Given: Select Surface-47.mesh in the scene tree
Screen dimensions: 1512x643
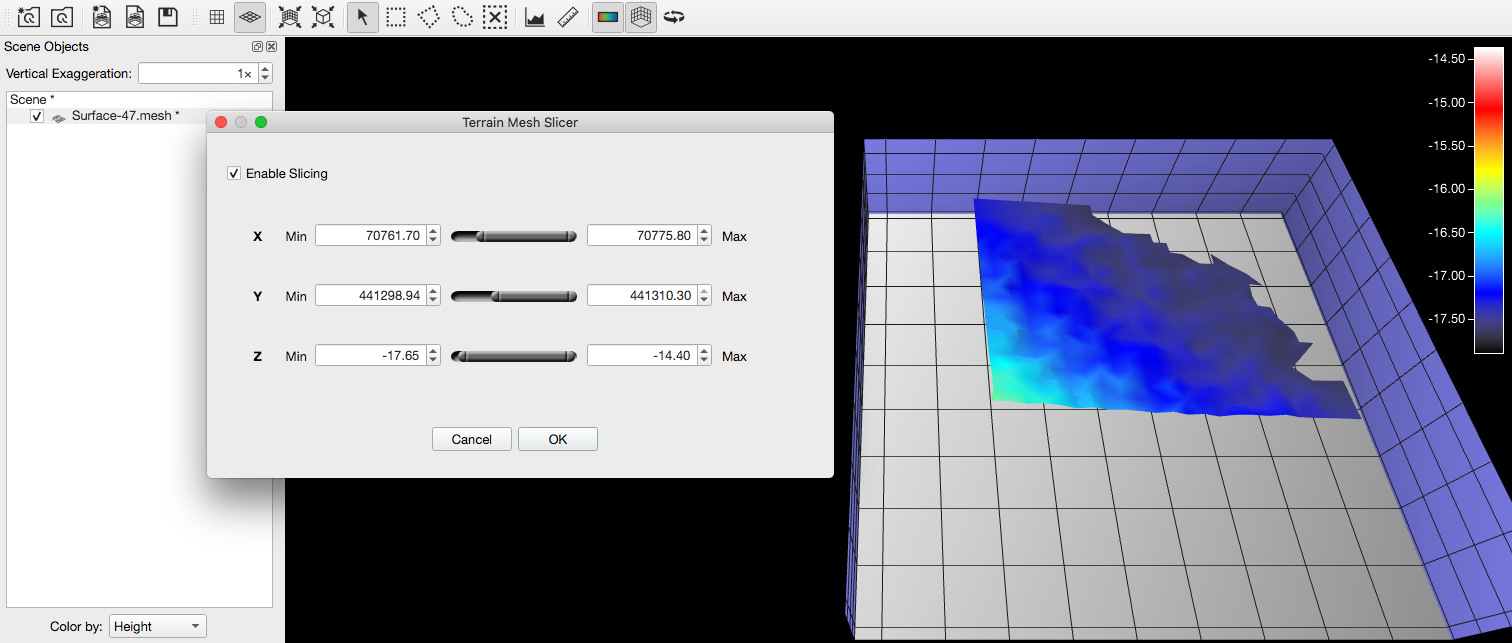Looking at the screenshot, I should [125, 116].
